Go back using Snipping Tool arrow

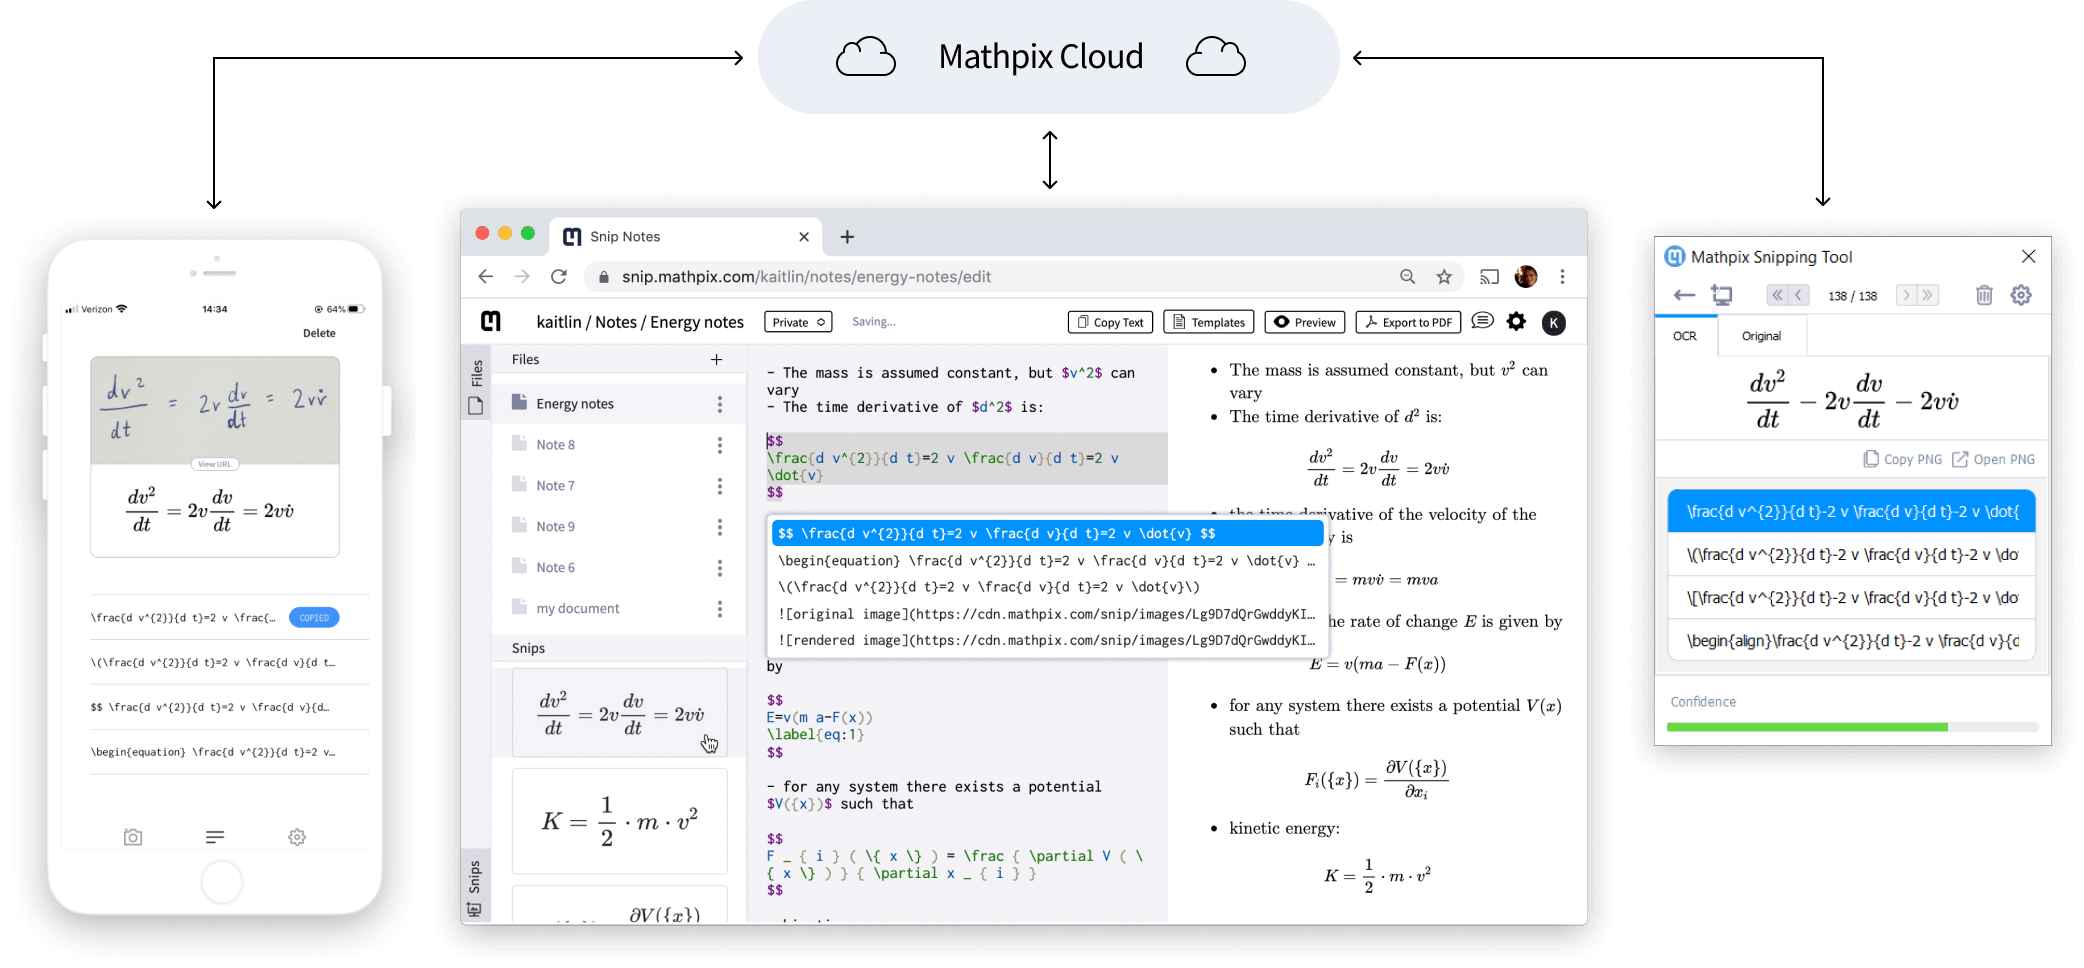(1684, 295)
